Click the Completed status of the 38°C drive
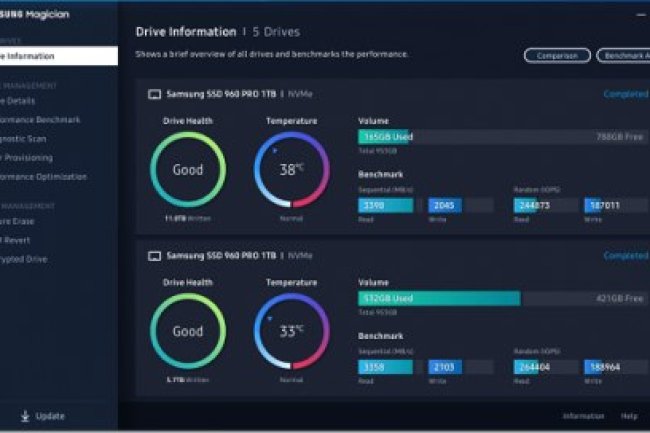Screen dimensions: 650x433 [626, 94]
